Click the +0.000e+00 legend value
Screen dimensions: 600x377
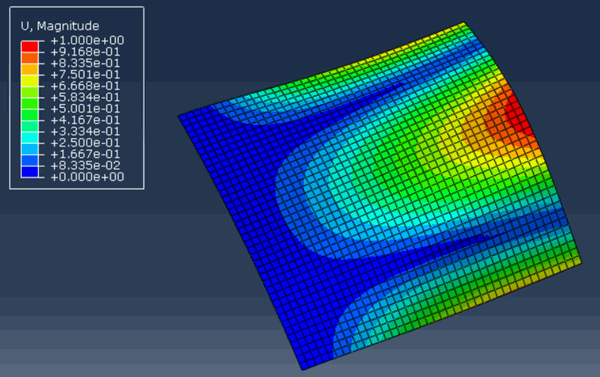(87, 177)
